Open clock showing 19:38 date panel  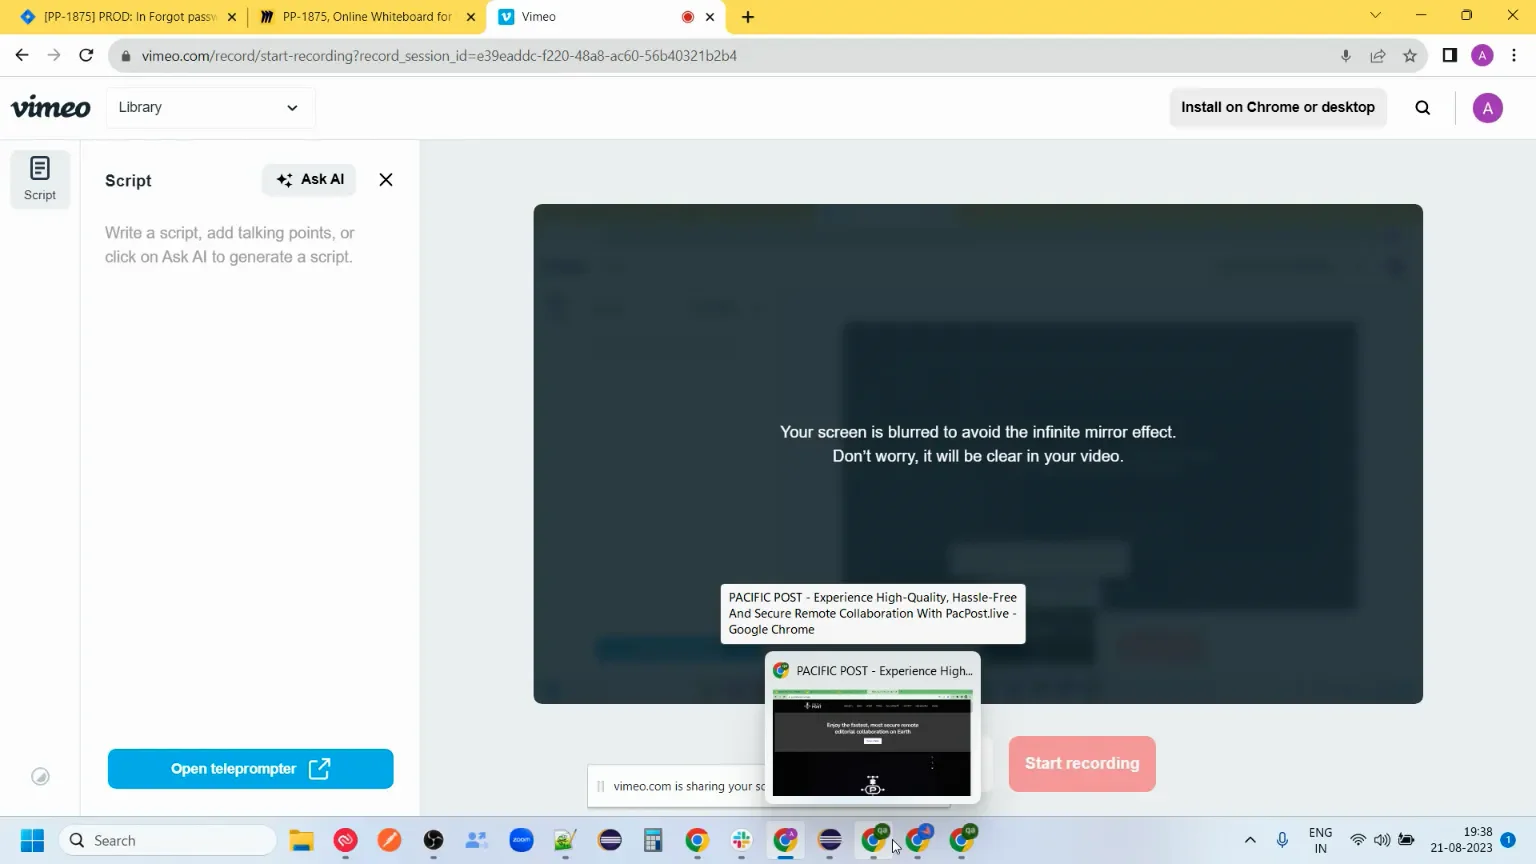1462,840
